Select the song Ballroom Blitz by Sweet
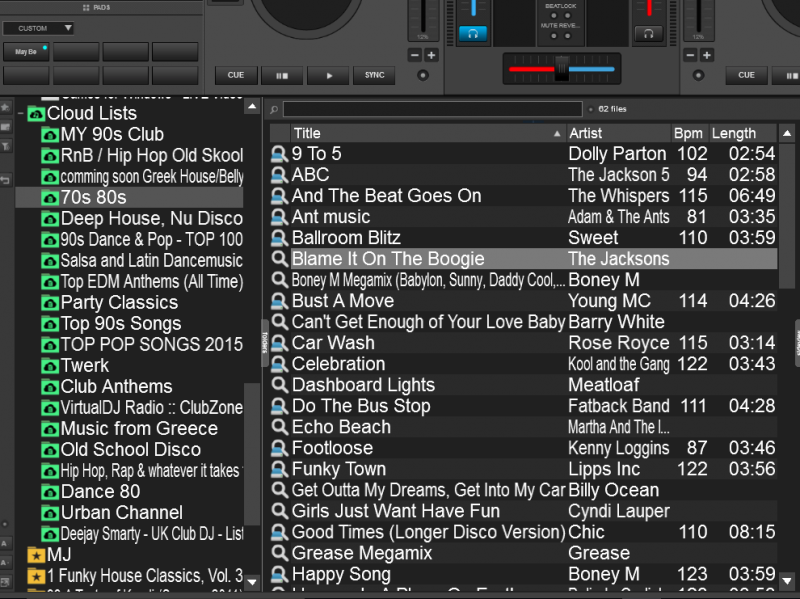The image size is (800, 599). coord(523,238)
